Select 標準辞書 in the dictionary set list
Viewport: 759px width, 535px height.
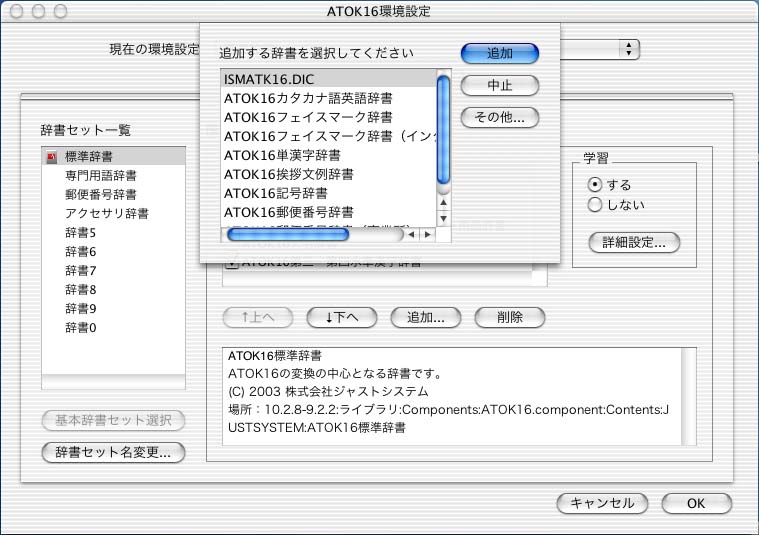(x=113, y=156)
